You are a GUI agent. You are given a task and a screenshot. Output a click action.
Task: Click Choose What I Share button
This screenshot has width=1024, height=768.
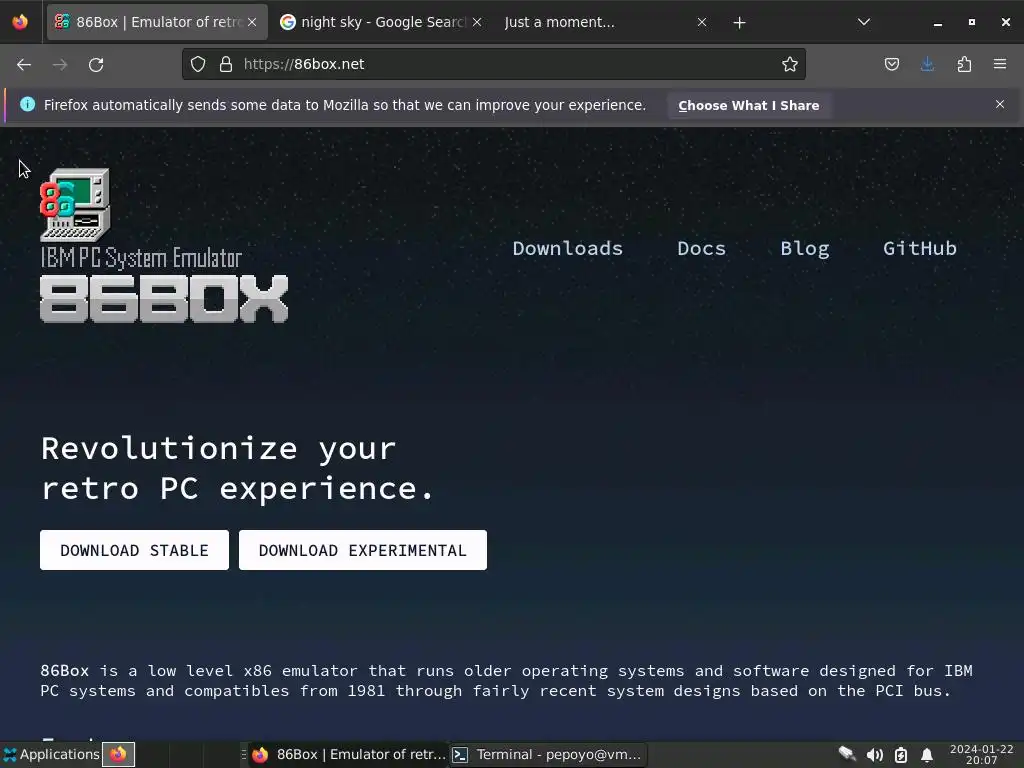(x=748, y=105)
